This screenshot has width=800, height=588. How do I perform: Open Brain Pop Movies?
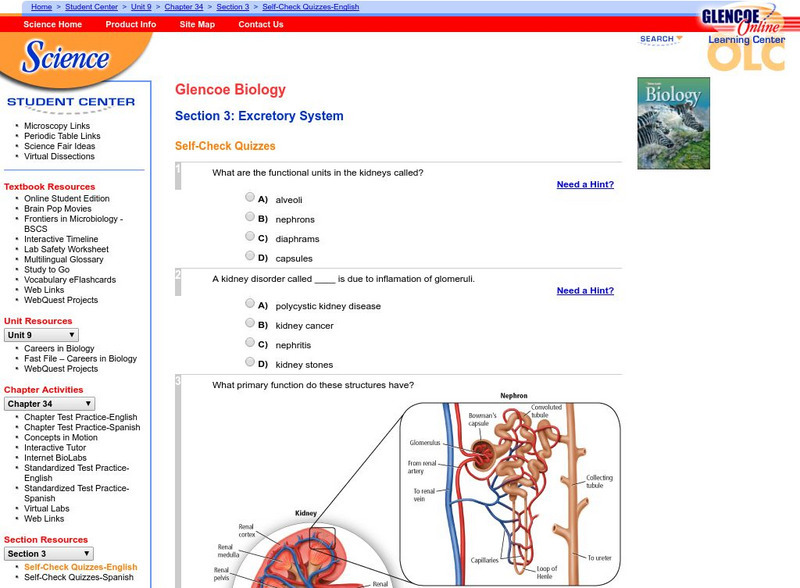58,208
